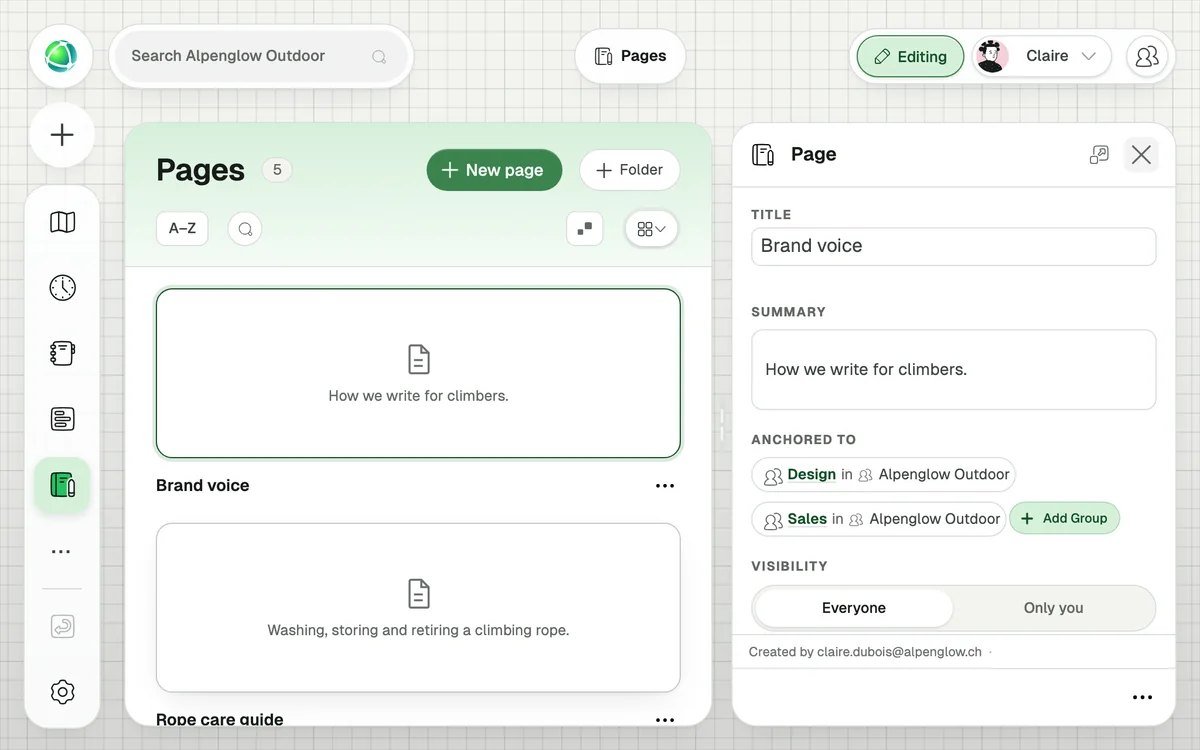Open the Pages tab at top
Screen dimensions: 1200x750
tap(630, 56)
